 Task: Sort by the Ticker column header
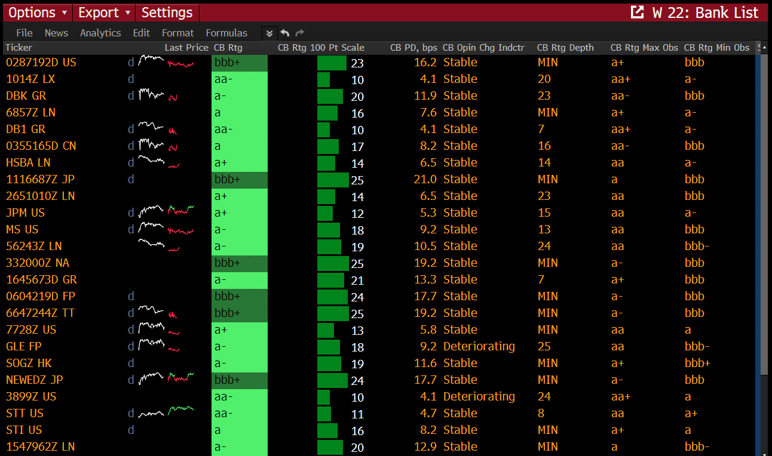click(19, 48)
